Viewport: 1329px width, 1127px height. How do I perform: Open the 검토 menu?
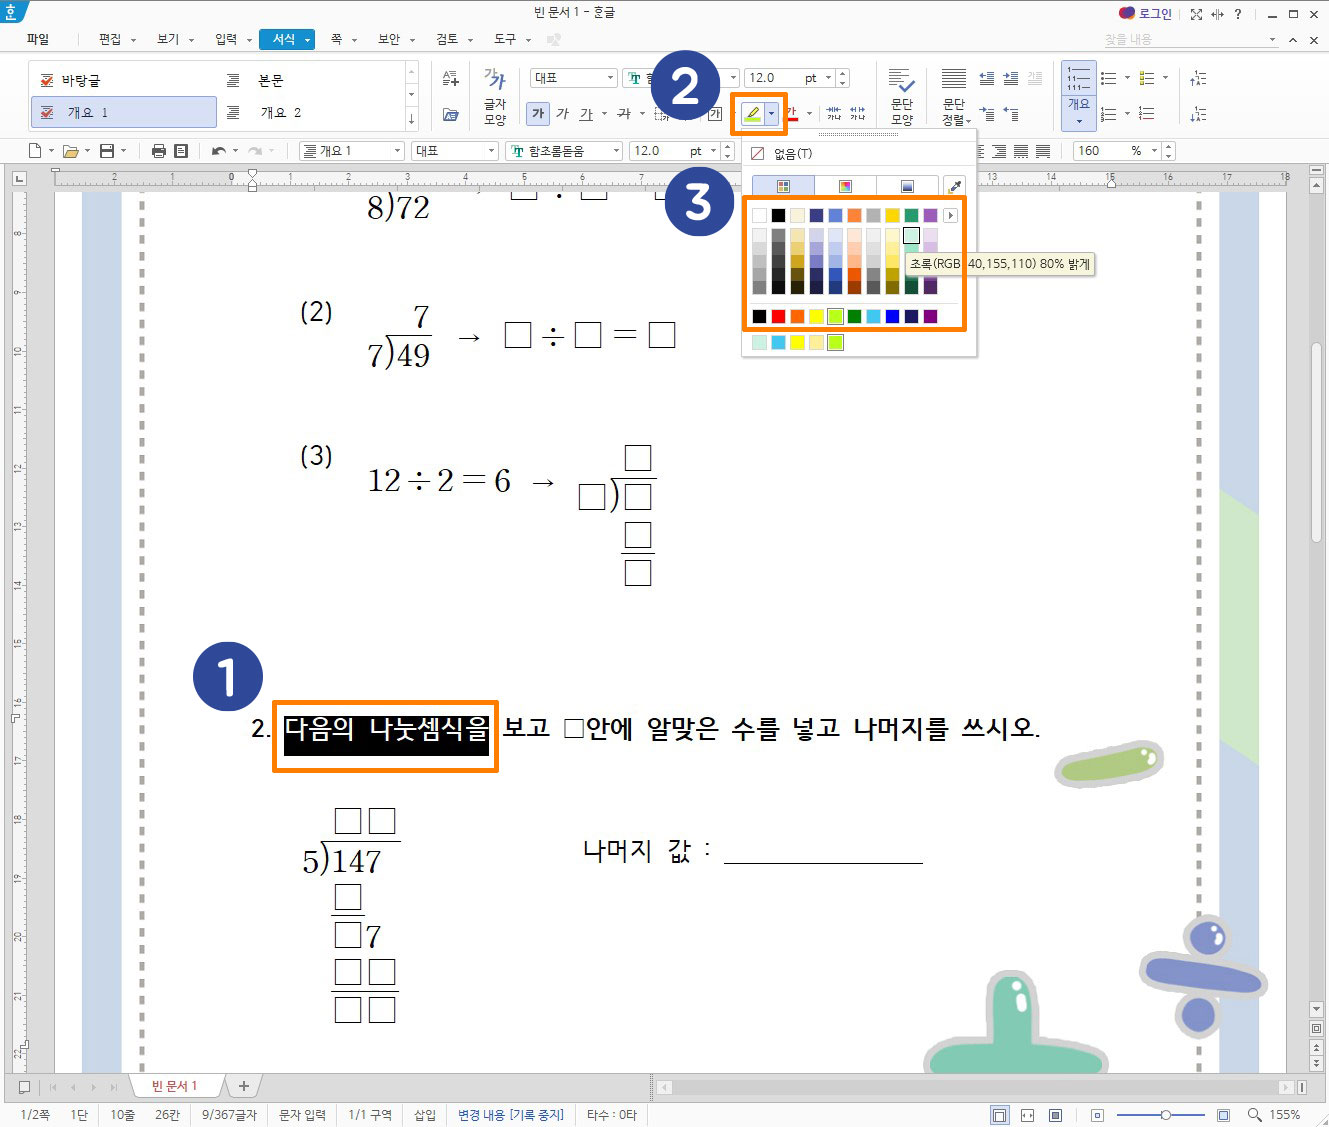(x=447, y=39)
